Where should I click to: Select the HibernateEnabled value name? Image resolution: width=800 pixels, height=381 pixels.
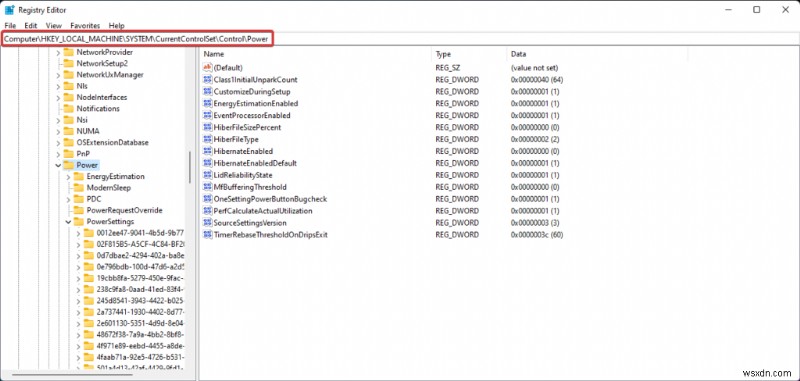pos(243,151)
